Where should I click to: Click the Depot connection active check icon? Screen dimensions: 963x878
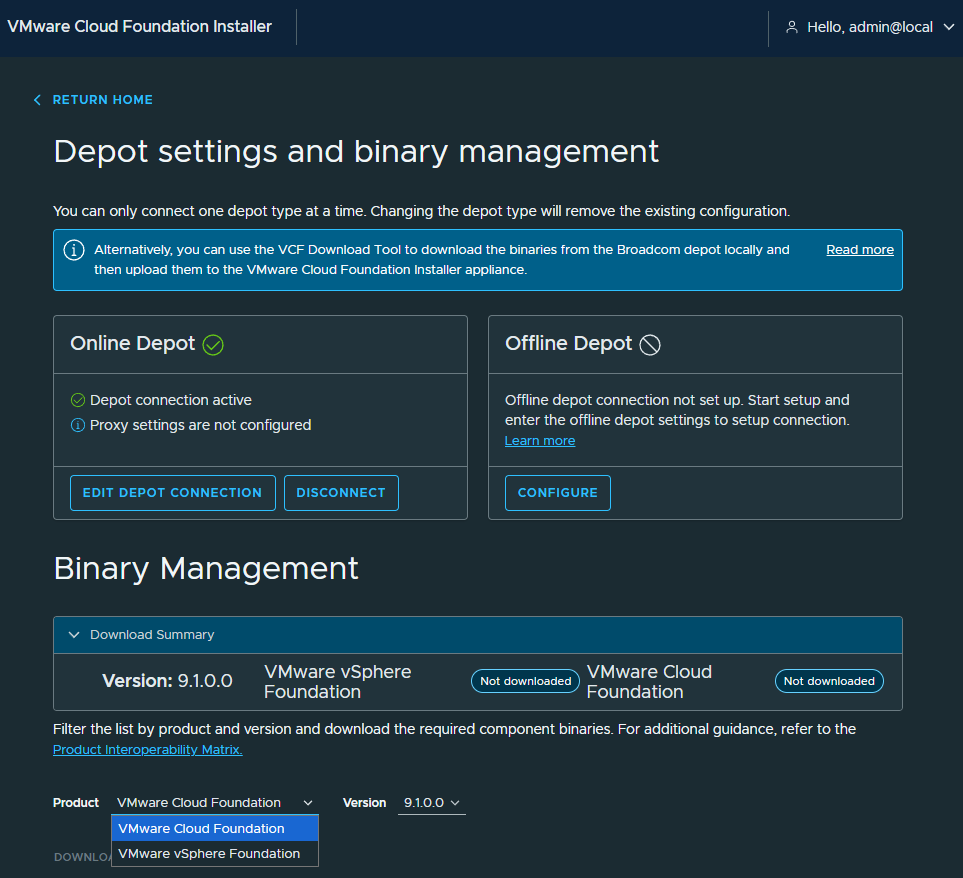(78, 400)
